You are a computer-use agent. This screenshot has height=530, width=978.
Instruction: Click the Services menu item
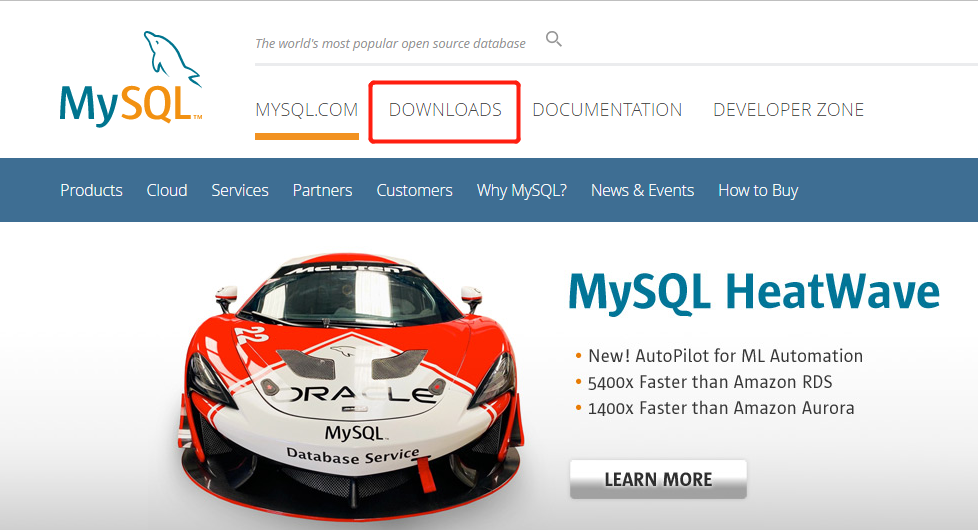coord(240,190)
